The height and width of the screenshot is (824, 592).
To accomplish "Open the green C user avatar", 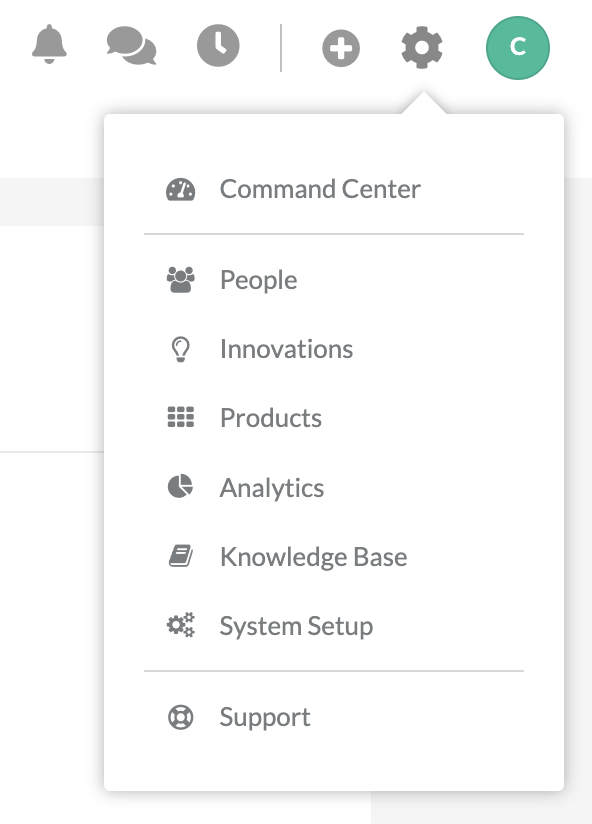I will [518, 48].
